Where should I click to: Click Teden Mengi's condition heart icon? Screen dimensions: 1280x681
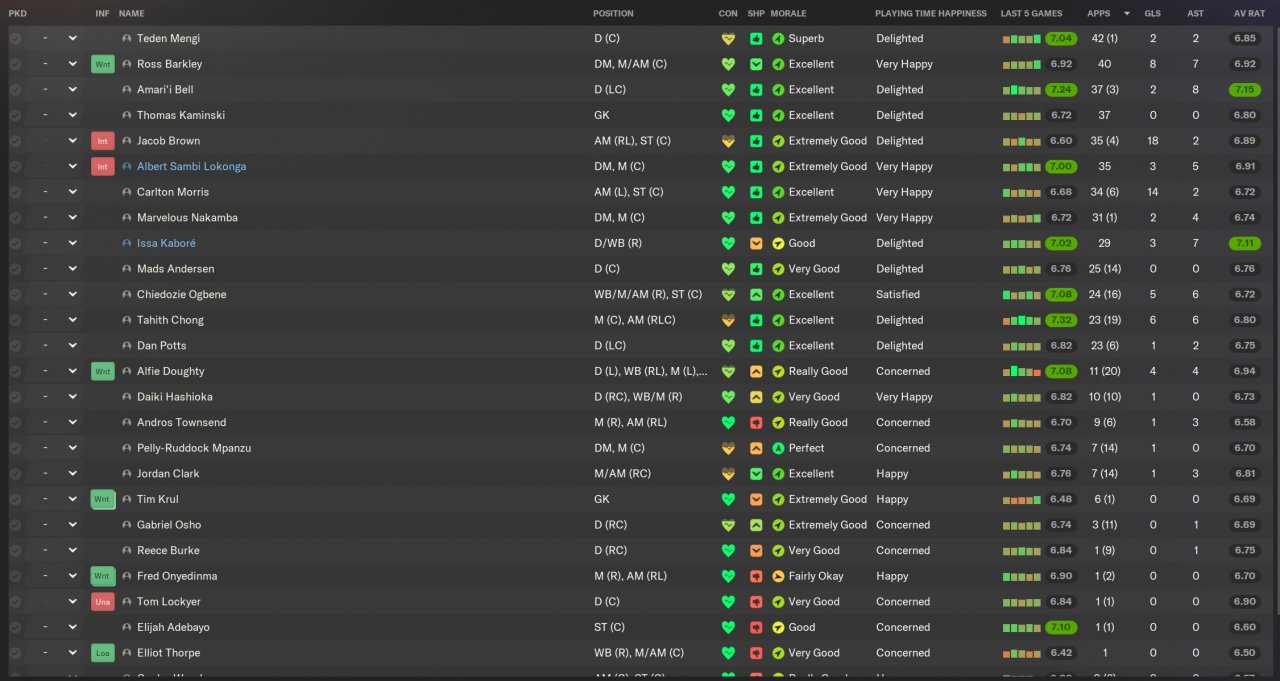pyautogui.click(x=728, y=38)
